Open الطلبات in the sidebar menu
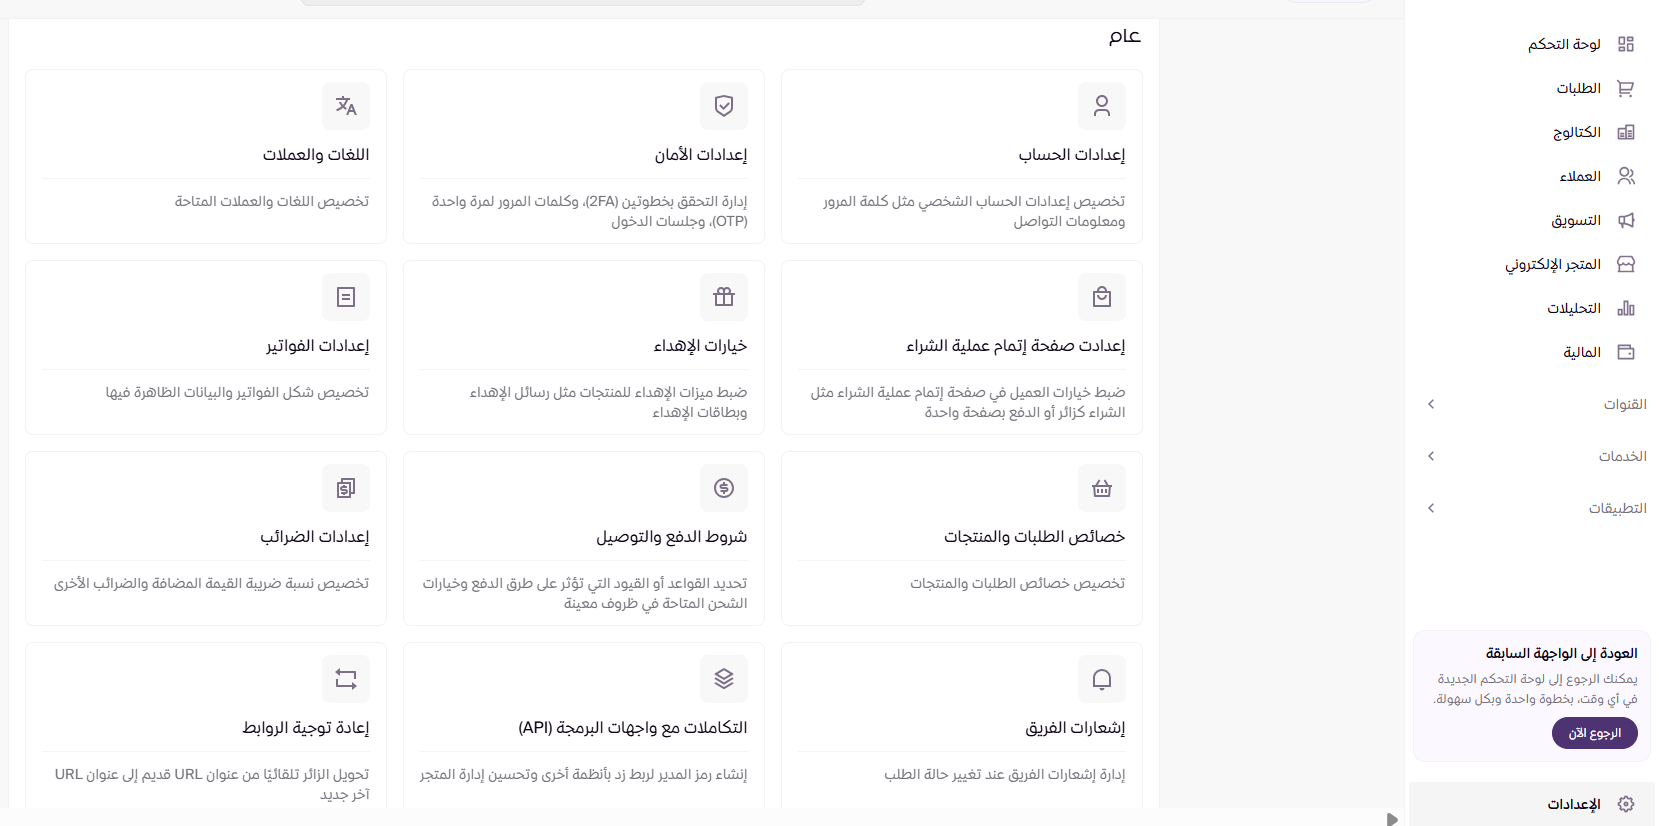The image size is (1659, 826). pos(1579,88)
